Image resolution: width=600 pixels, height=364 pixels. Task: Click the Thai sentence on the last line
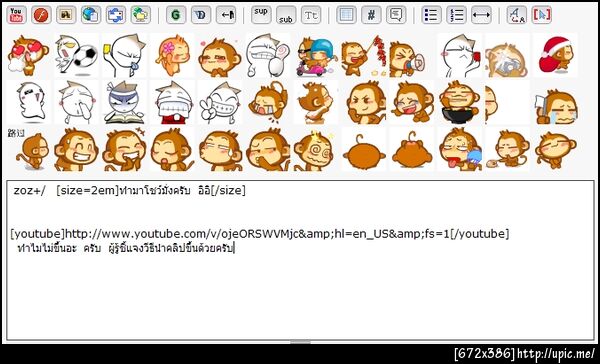point(126,248)
